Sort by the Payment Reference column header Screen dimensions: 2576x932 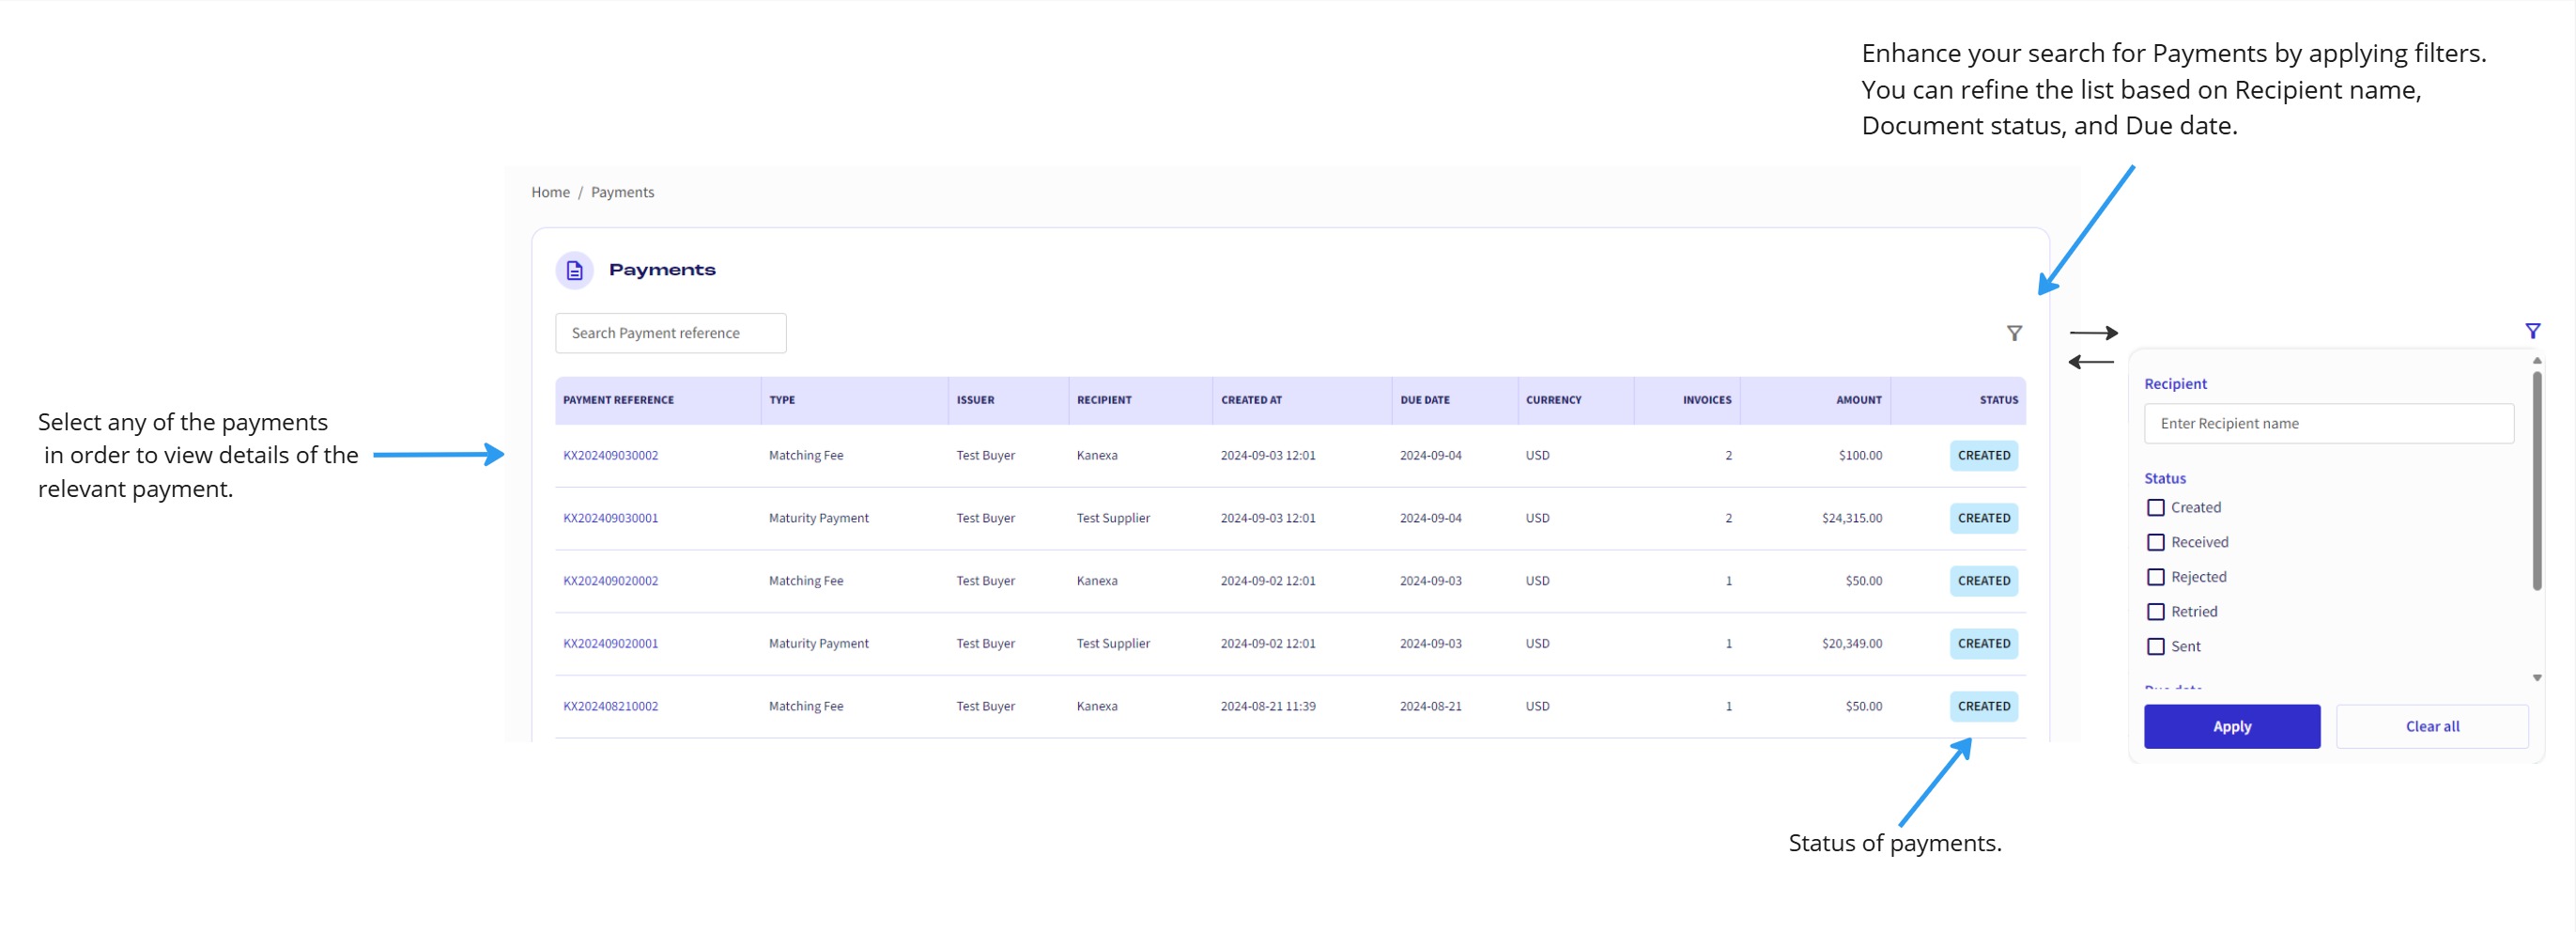click(617, 399)
